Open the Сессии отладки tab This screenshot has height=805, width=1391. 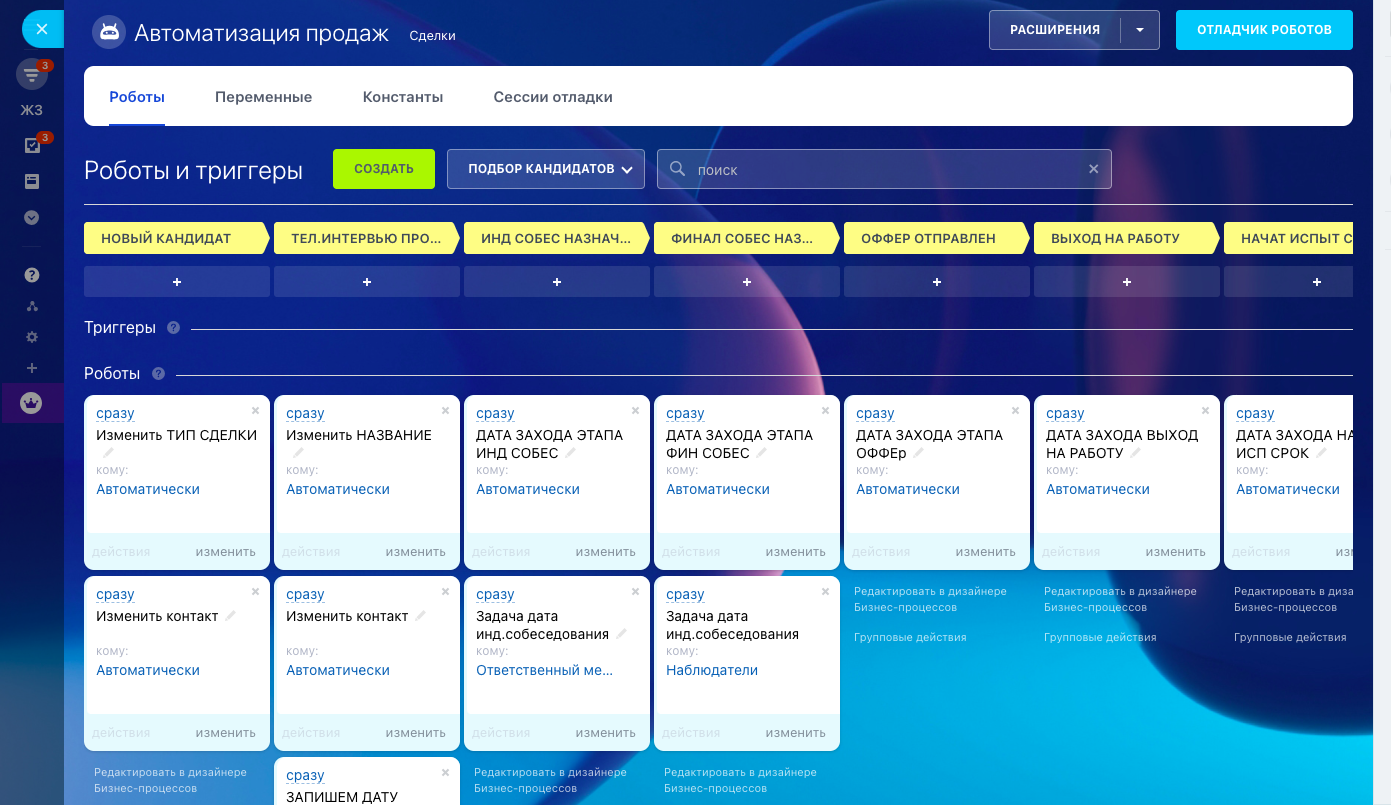(553, 97)
